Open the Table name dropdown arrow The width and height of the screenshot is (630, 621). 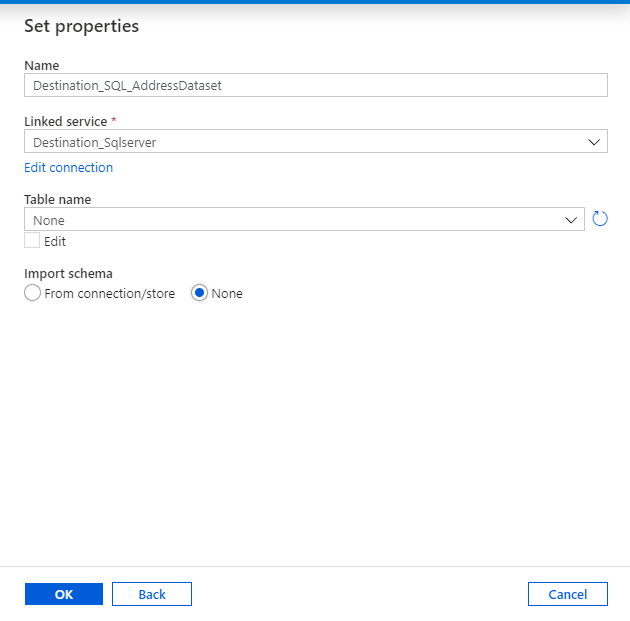pos(571,220)
